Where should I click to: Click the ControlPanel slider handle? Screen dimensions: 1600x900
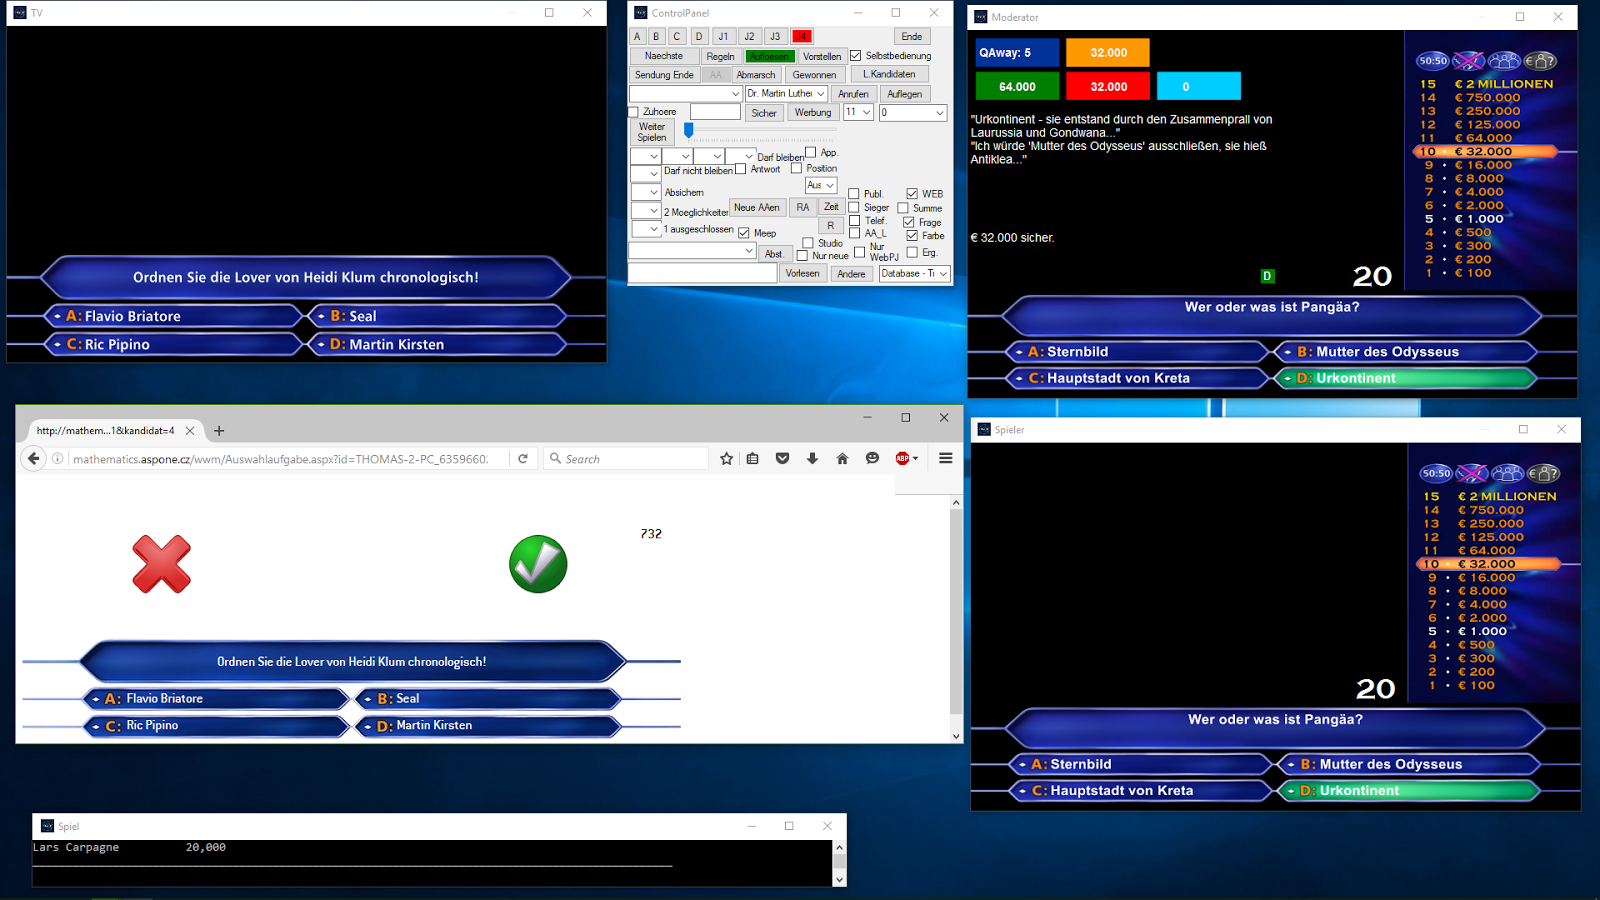tap(688, 130)
